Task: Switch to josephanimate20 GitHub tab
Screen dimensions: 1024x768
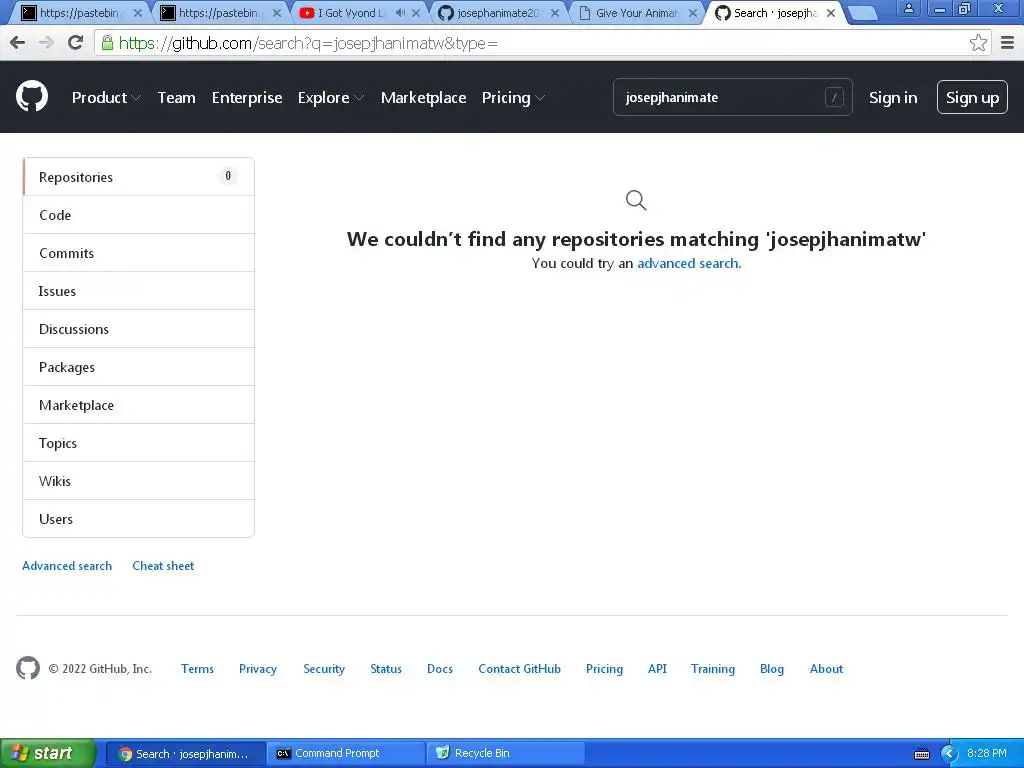Action: tap(496, 12)
